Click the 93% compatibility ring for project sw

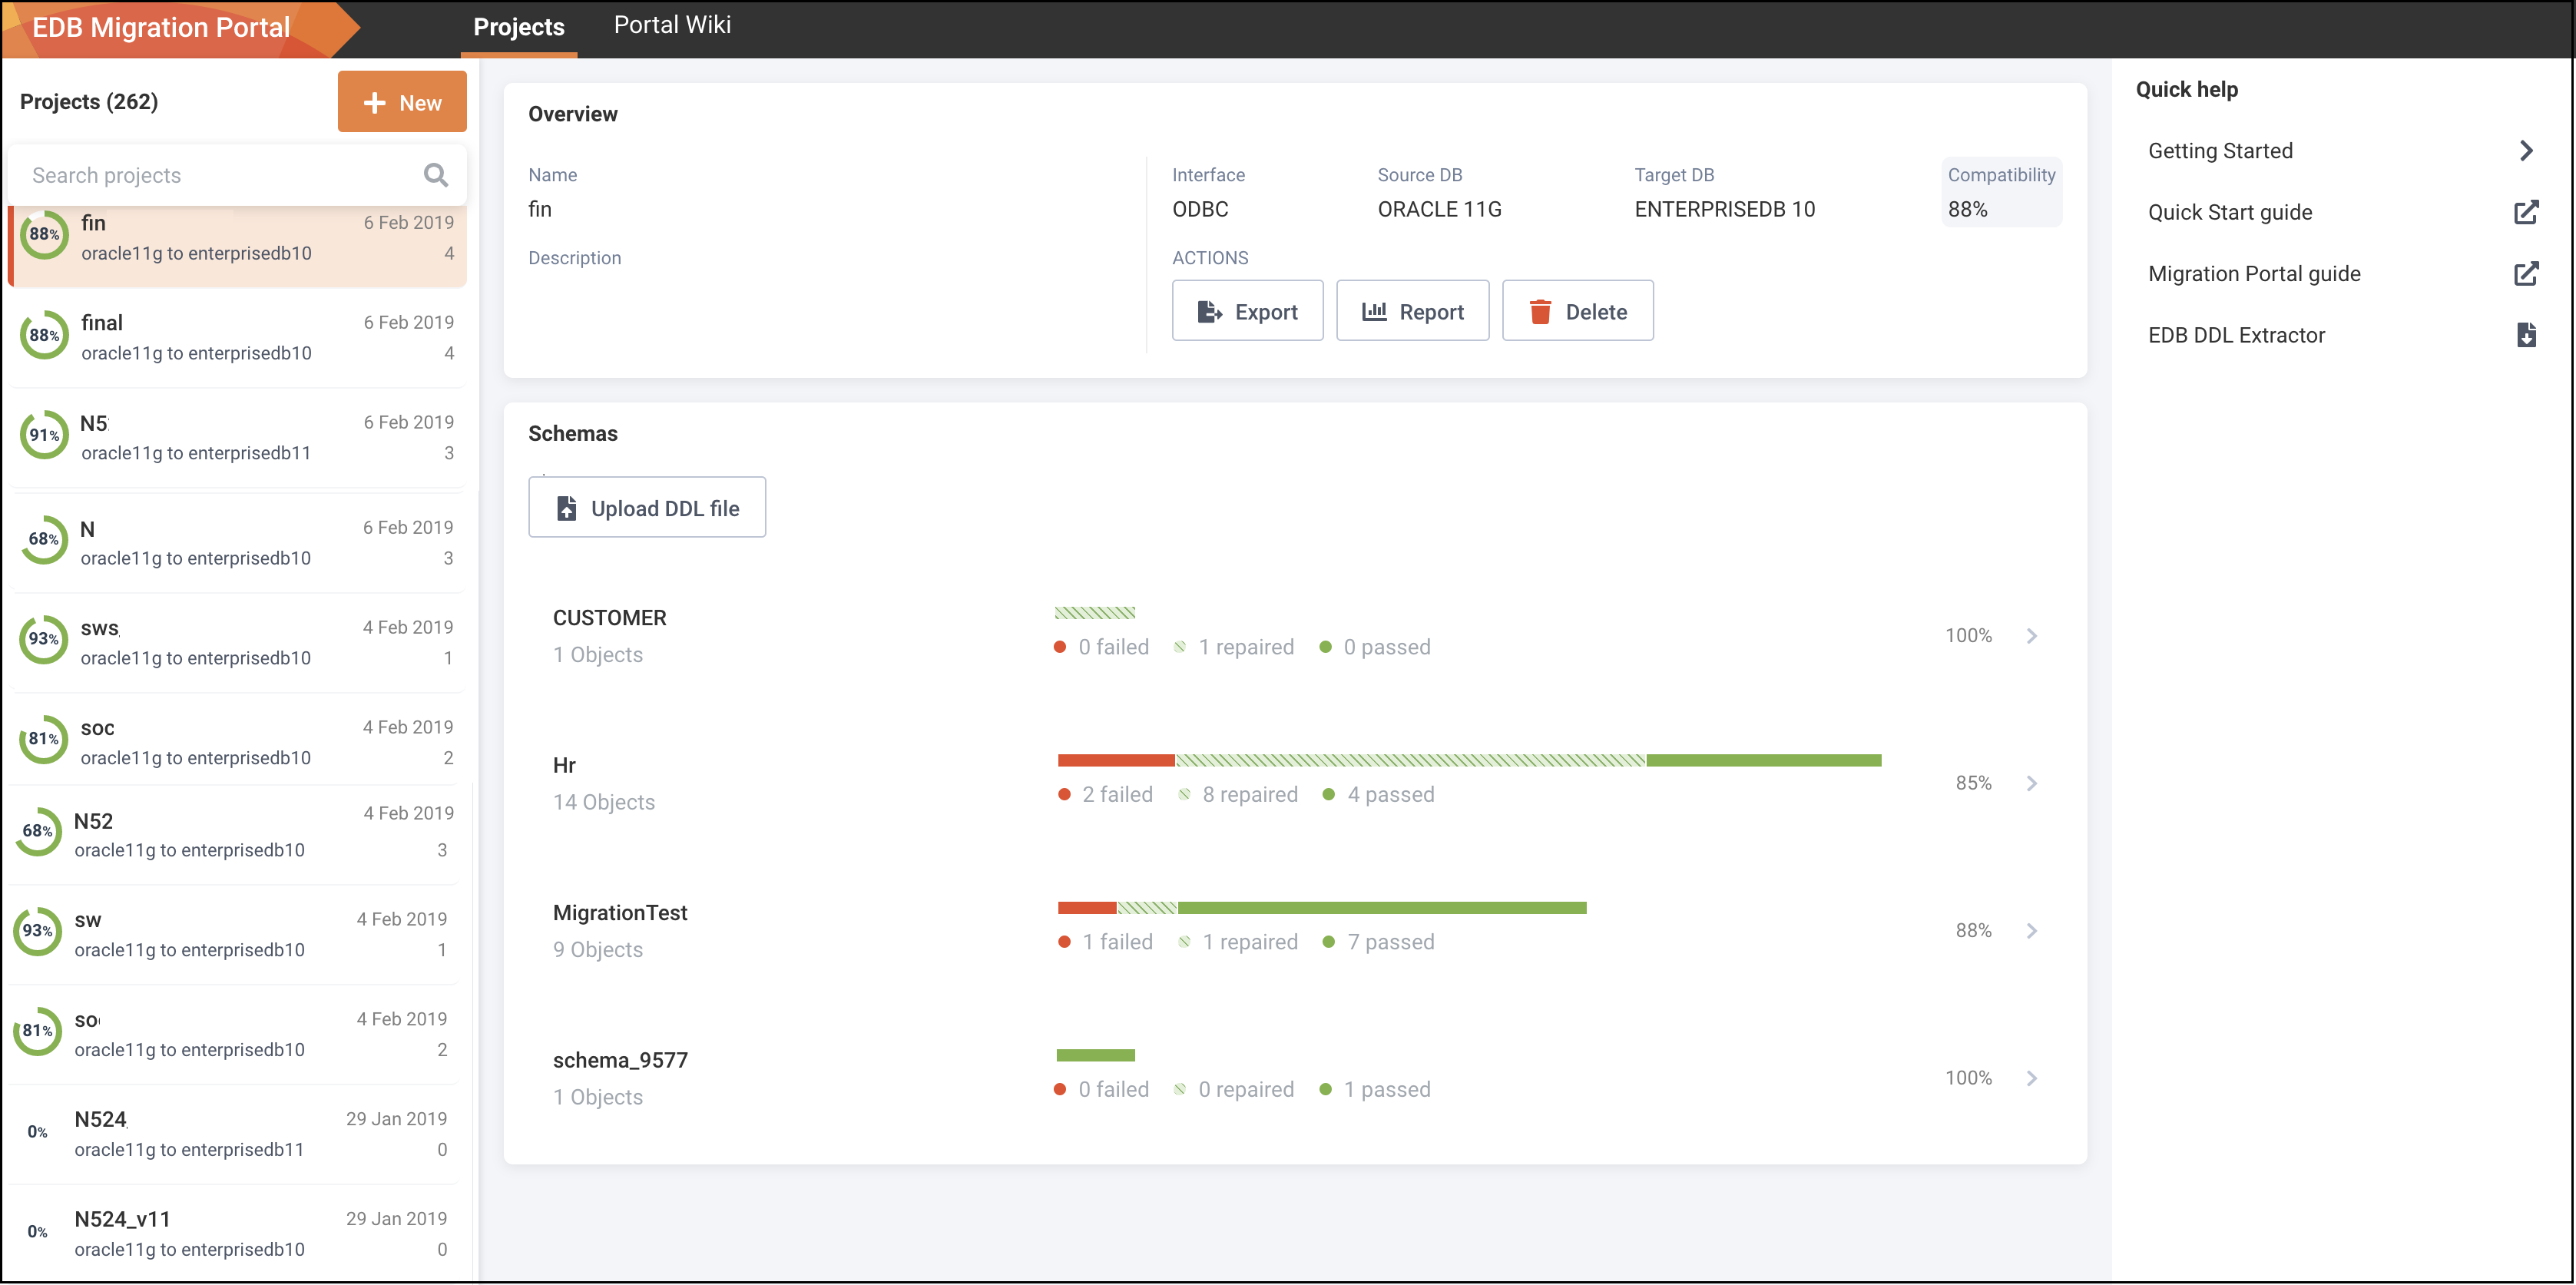point(38,931)
